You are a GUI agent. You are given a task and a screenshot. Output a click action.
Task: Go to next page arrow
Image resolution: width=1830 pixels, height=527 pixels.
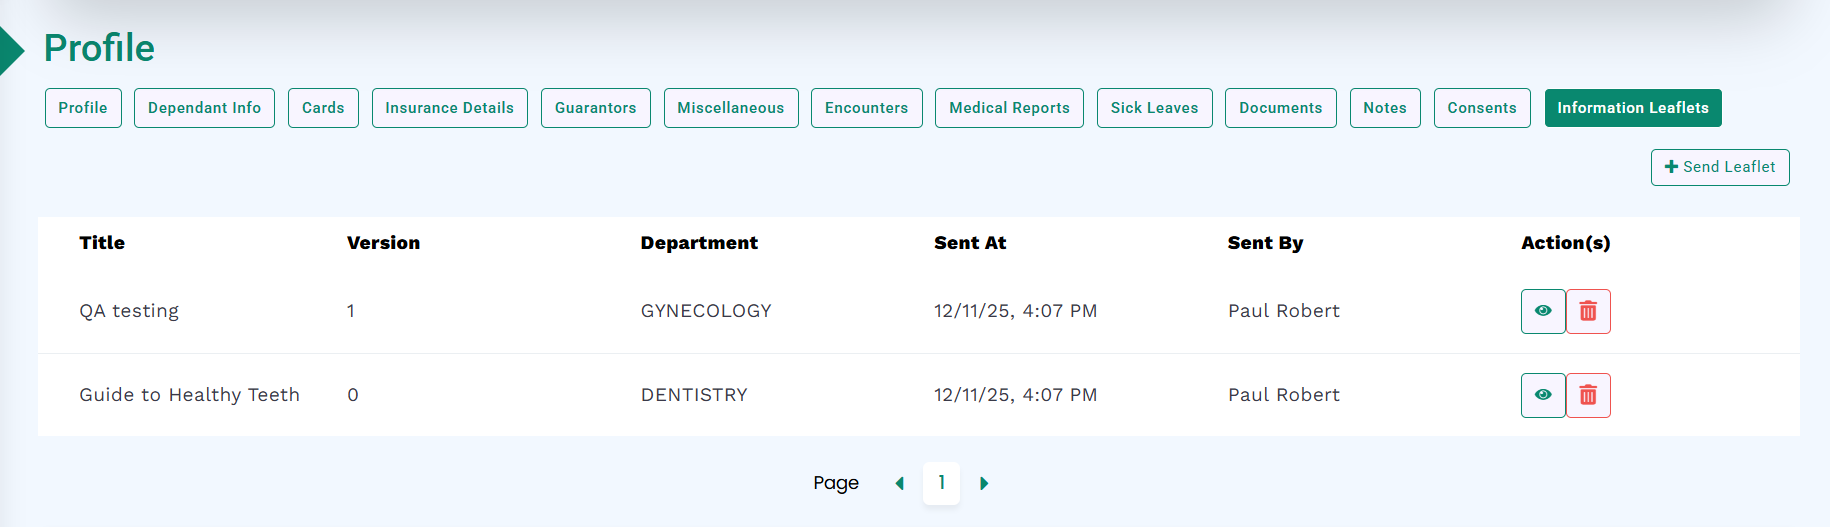[x=984, y=483]
